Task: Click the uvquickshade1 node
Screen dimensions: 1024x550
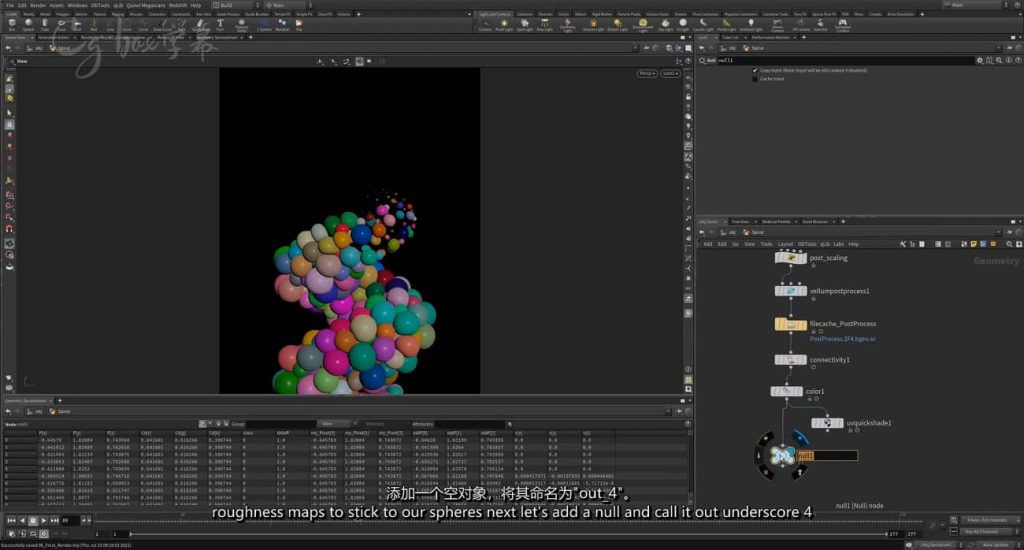Action: click(827, 423)
